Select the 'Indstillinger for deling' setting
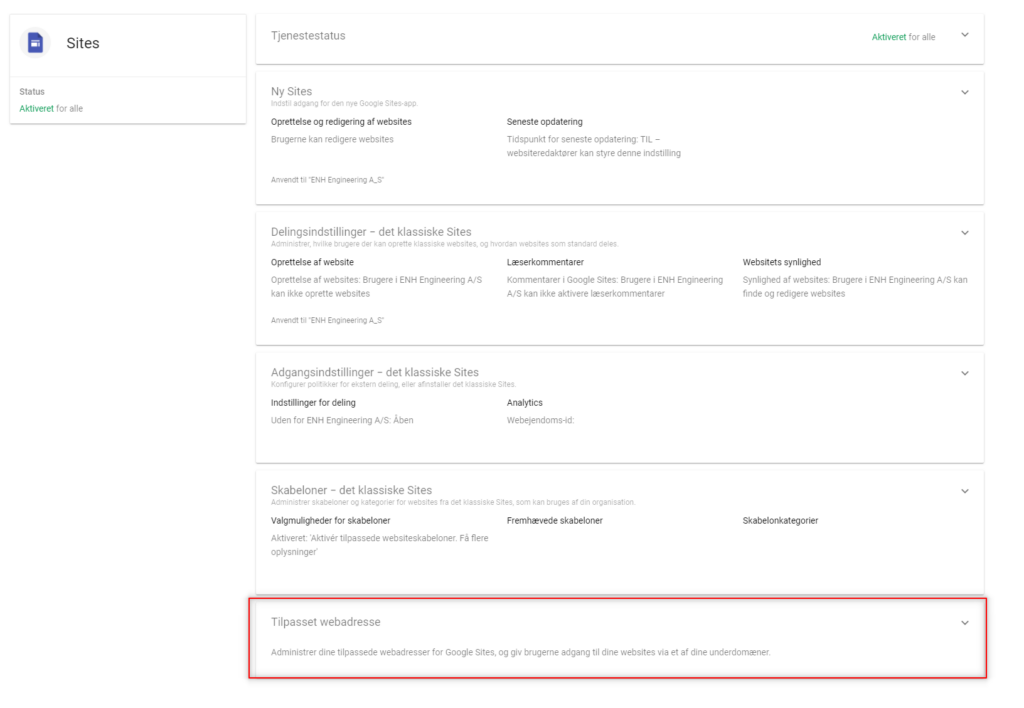Screen dimensions: 1024x708 [x=313, y=402]
